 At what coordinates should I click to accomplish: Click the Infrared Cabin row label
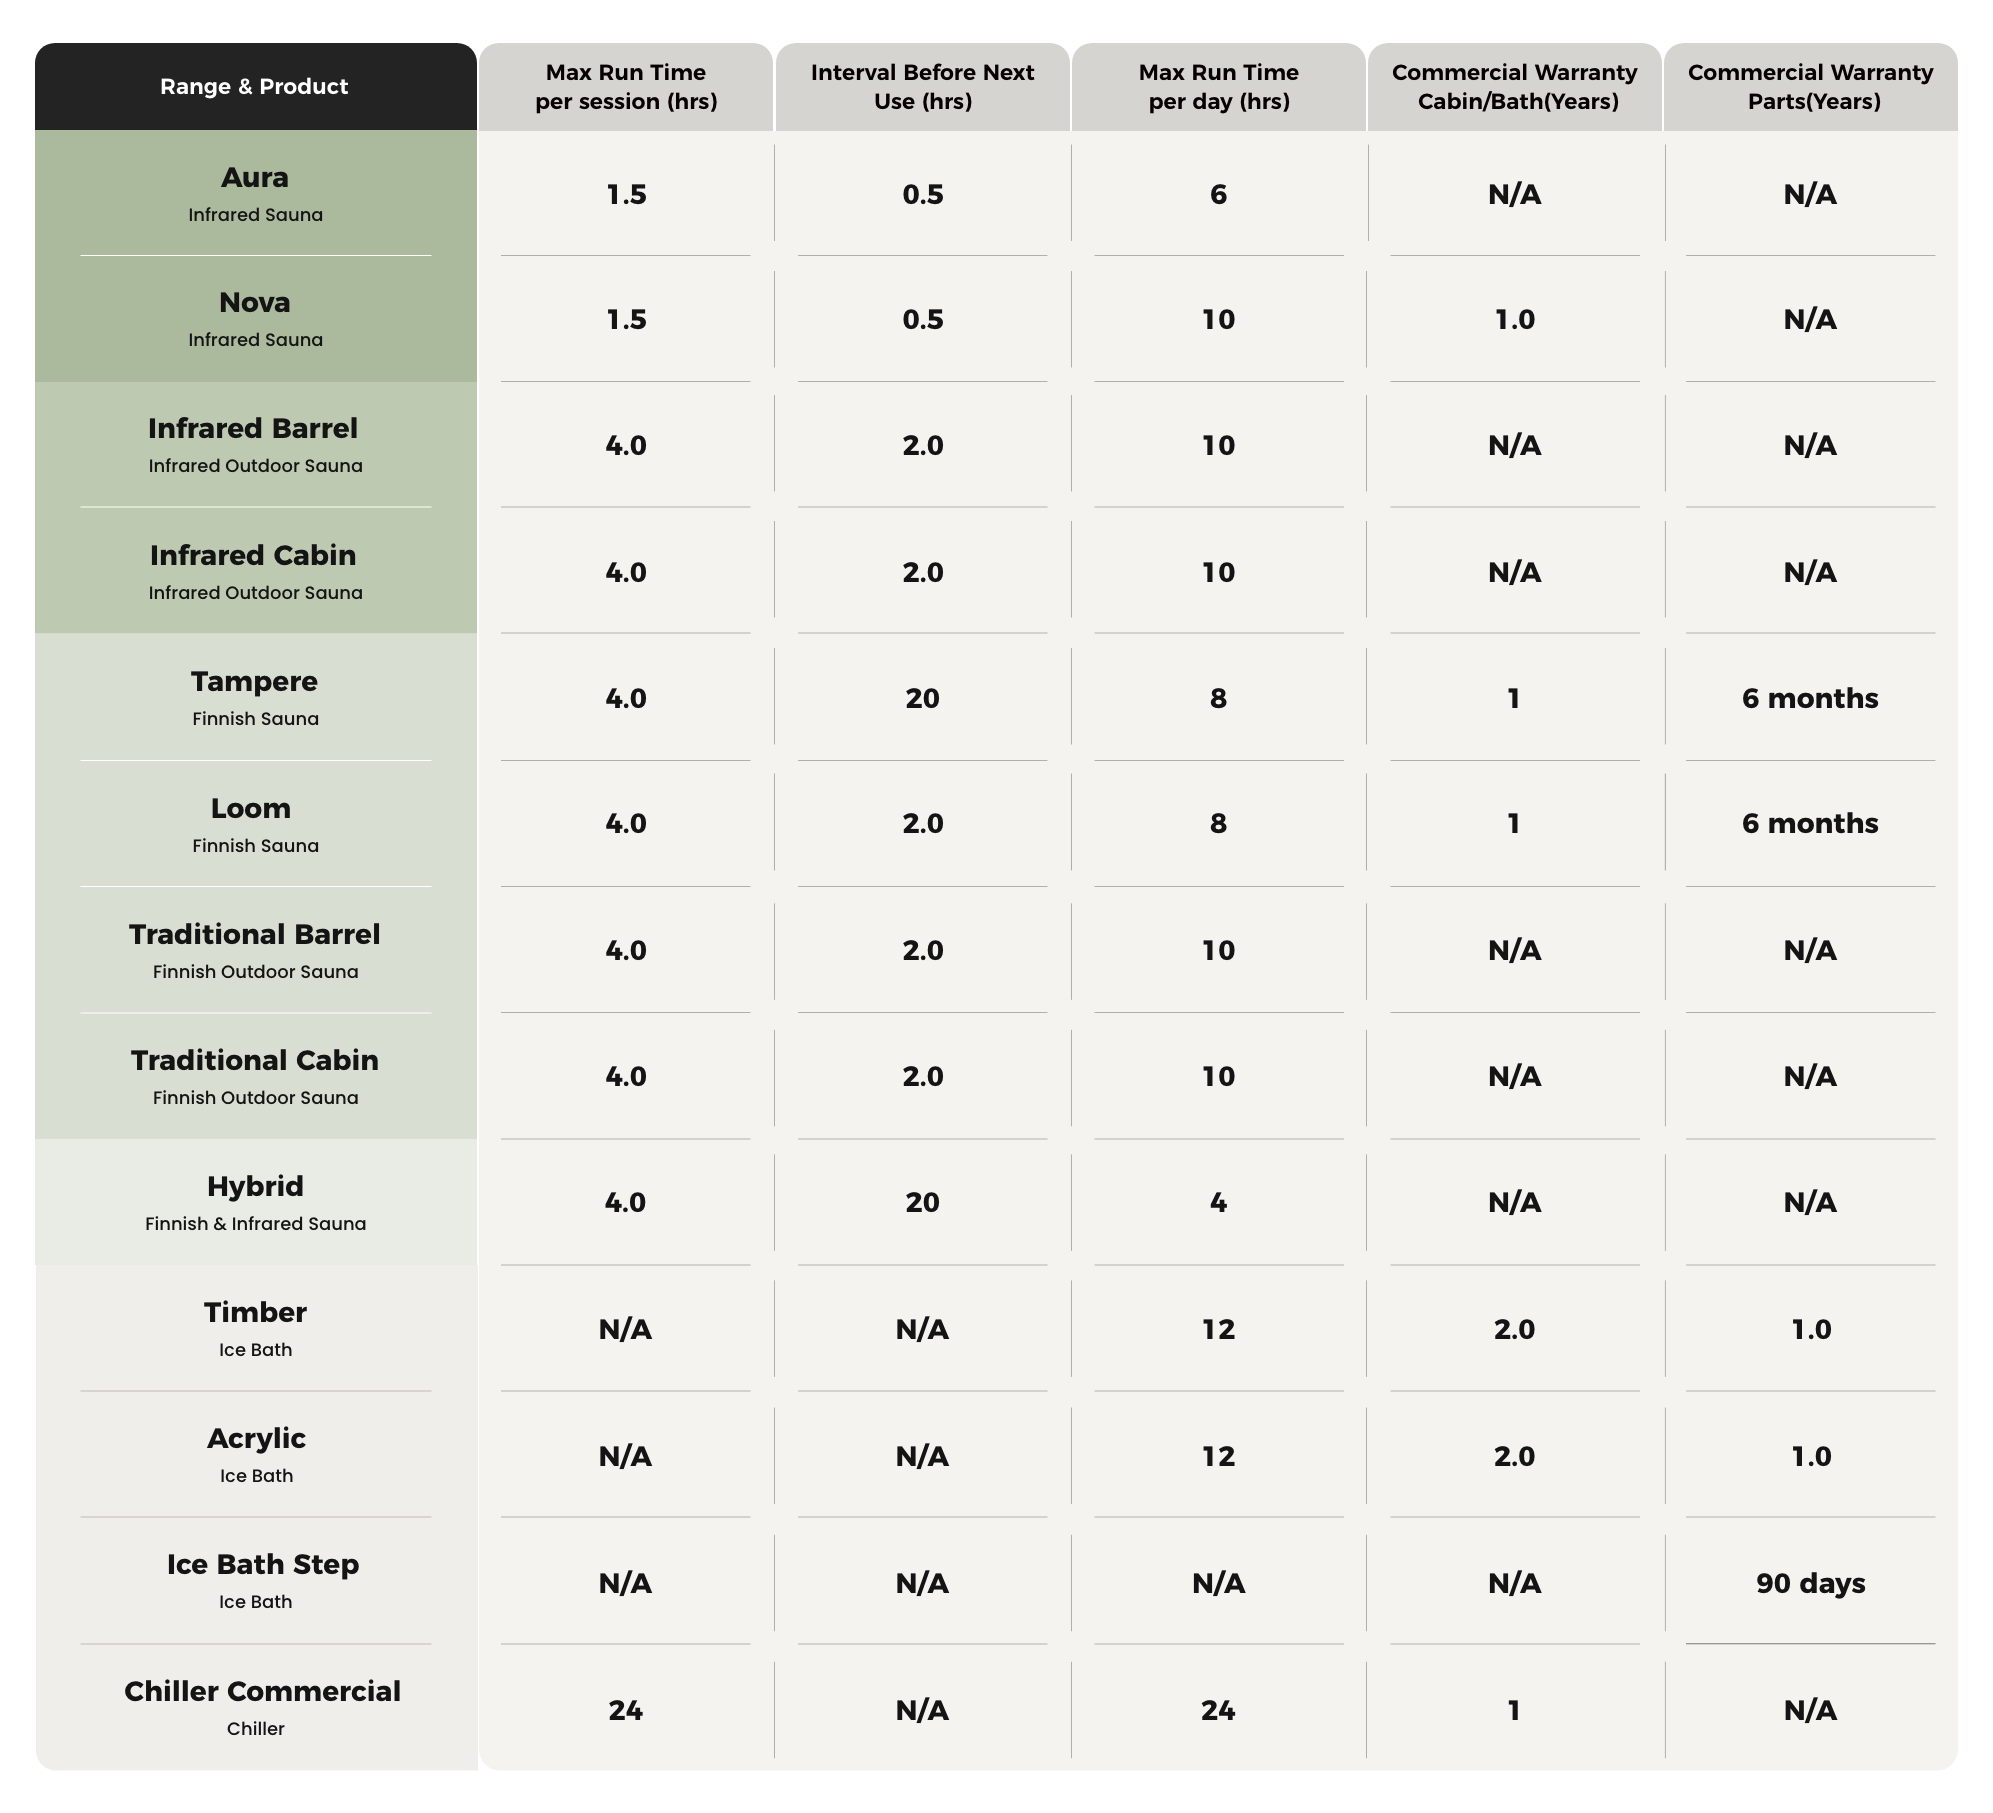254,570
